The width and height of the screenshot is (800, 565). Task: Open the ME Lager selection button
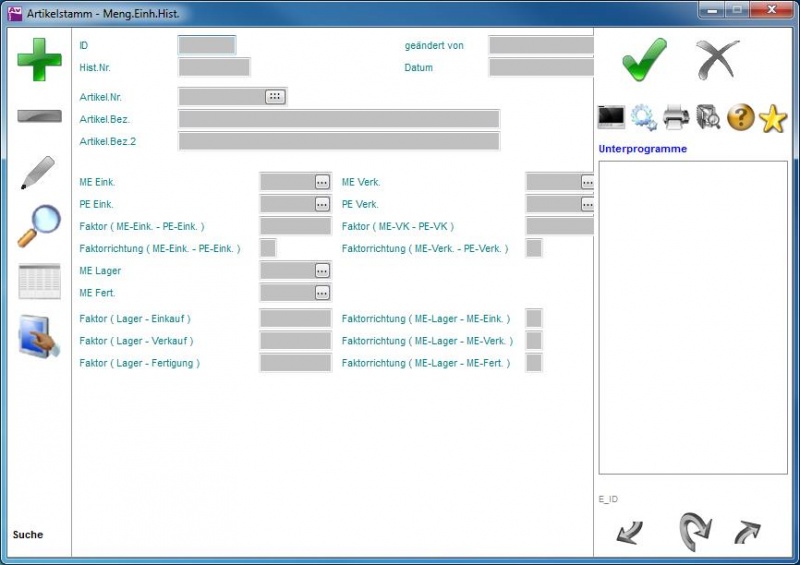point(322,271)
